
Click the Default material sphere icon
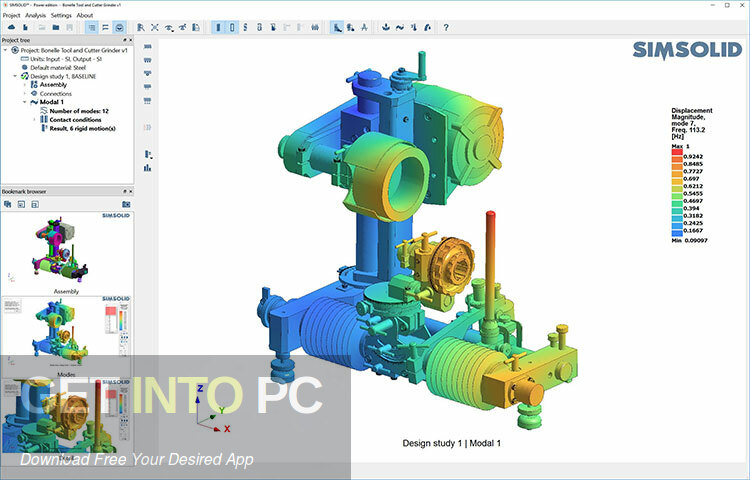[25, 67]
